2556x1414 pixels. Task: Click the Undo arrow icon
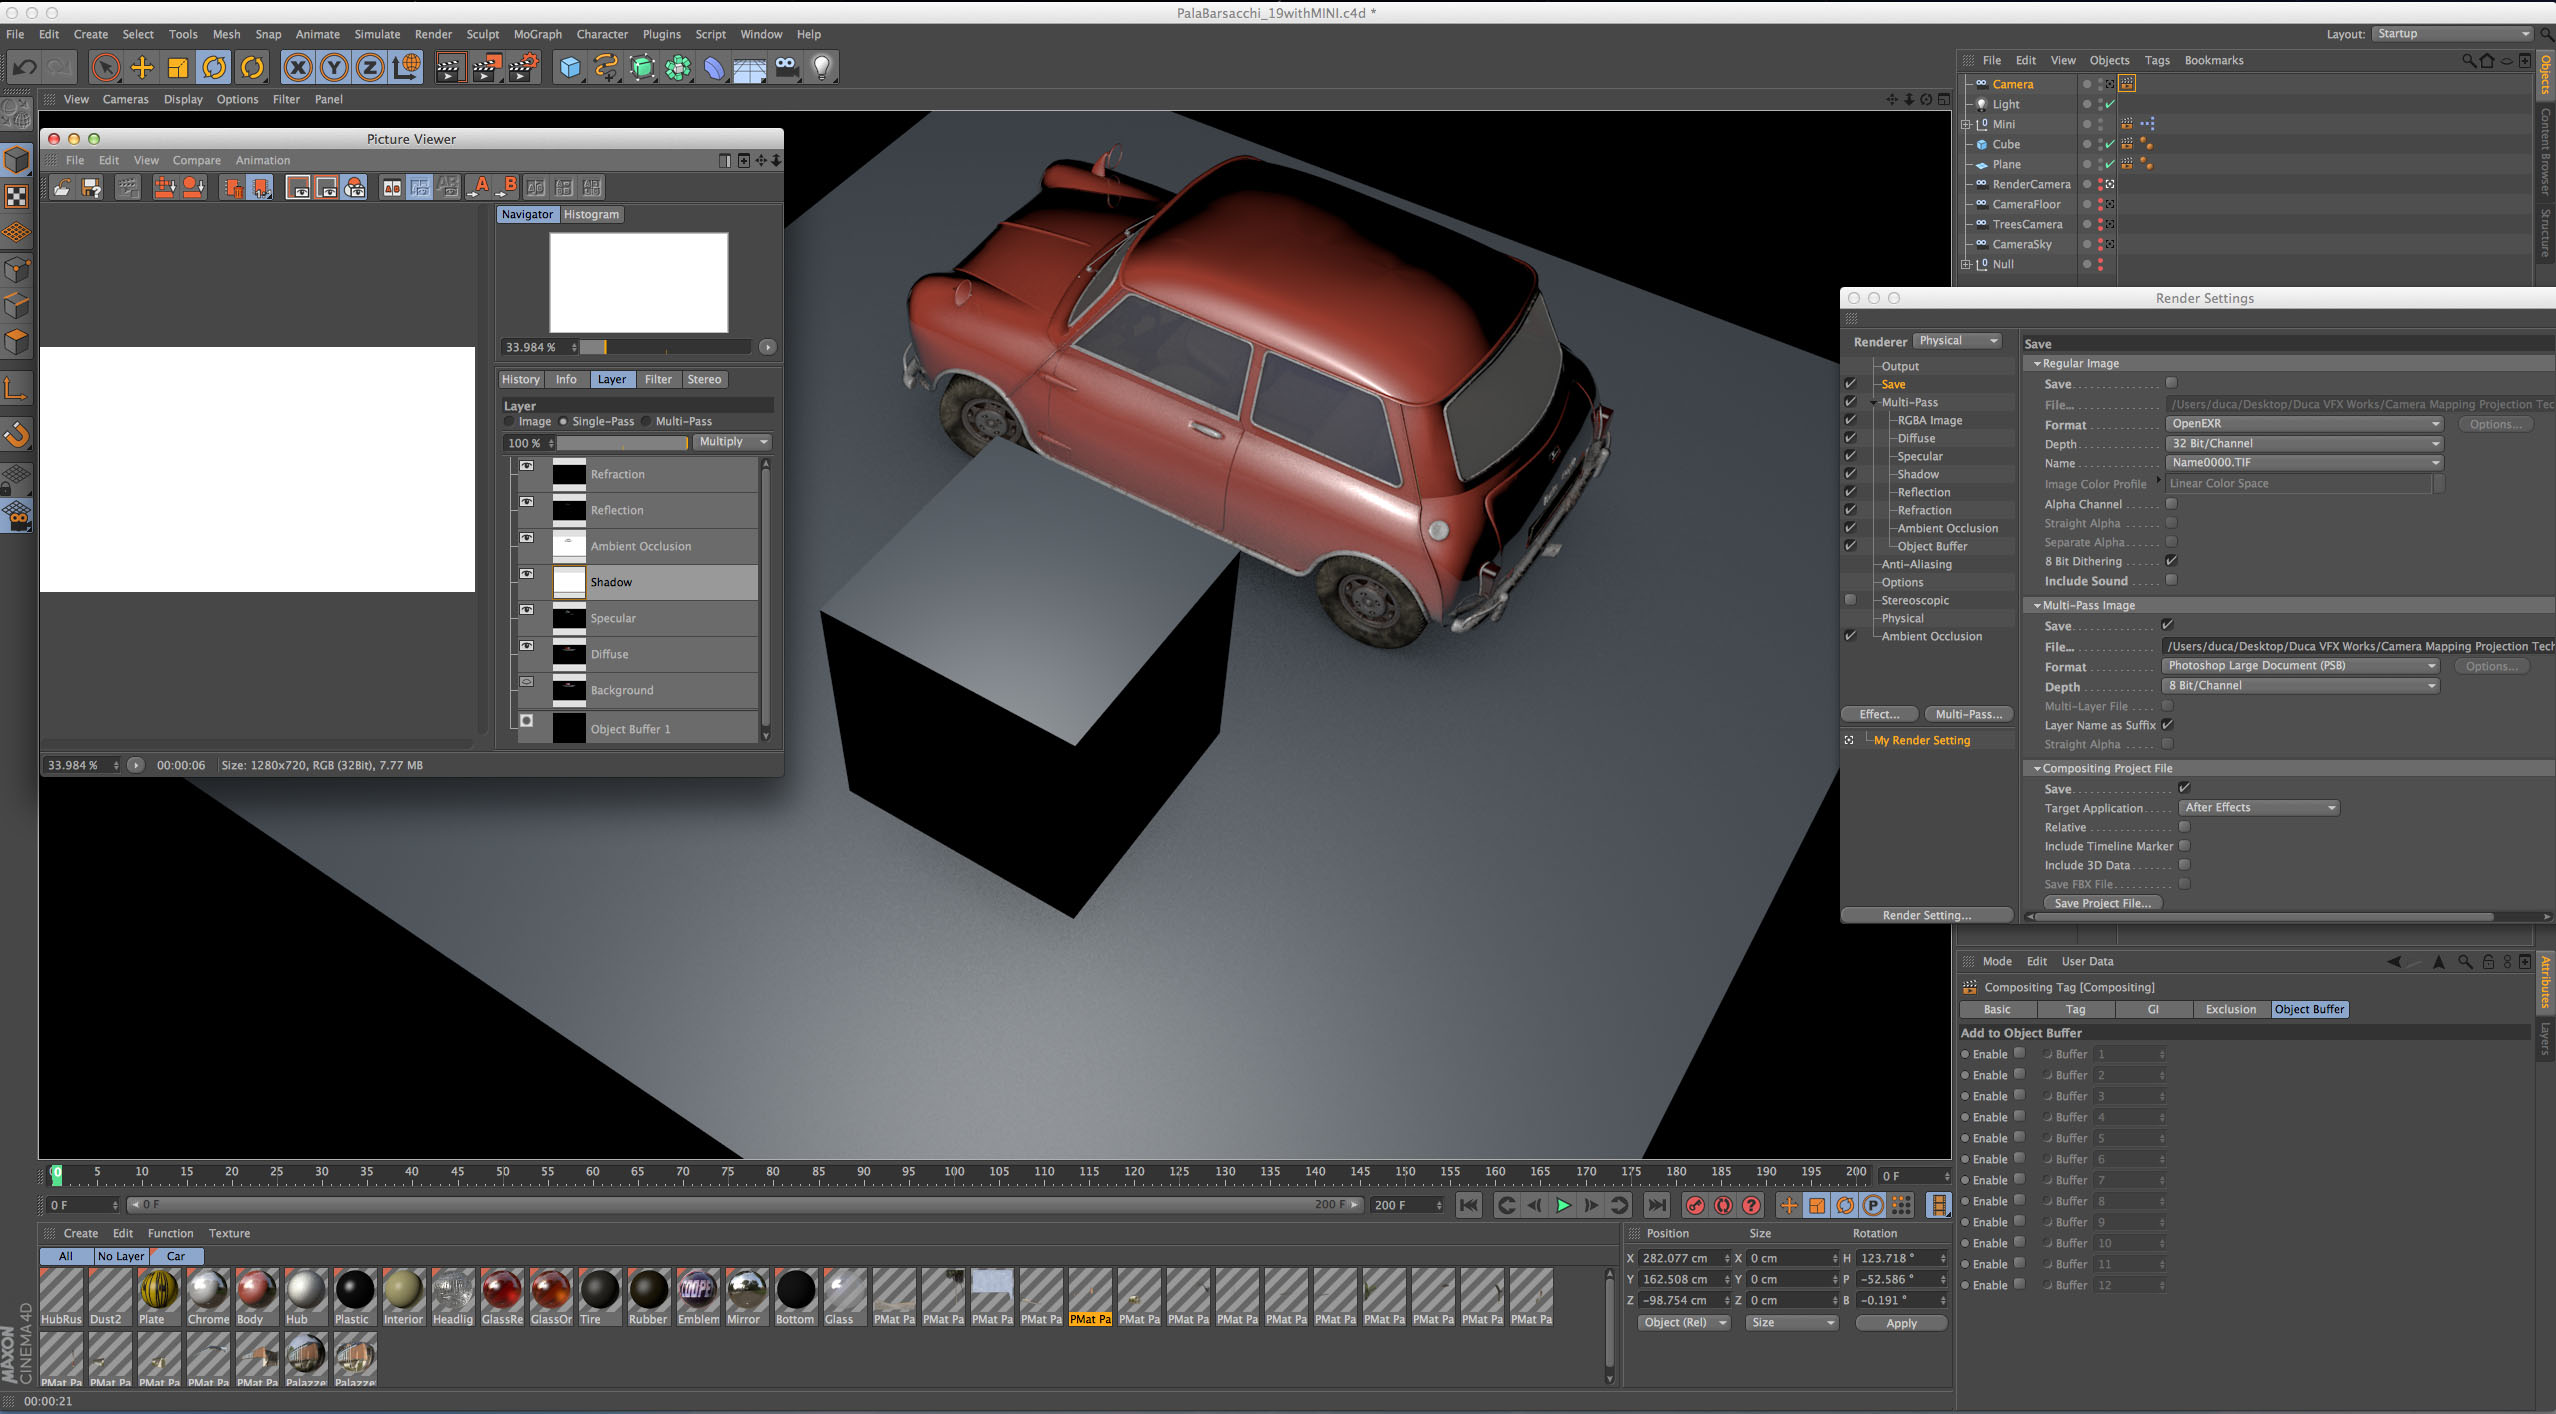pyautogui.click(x=25, y=68)
